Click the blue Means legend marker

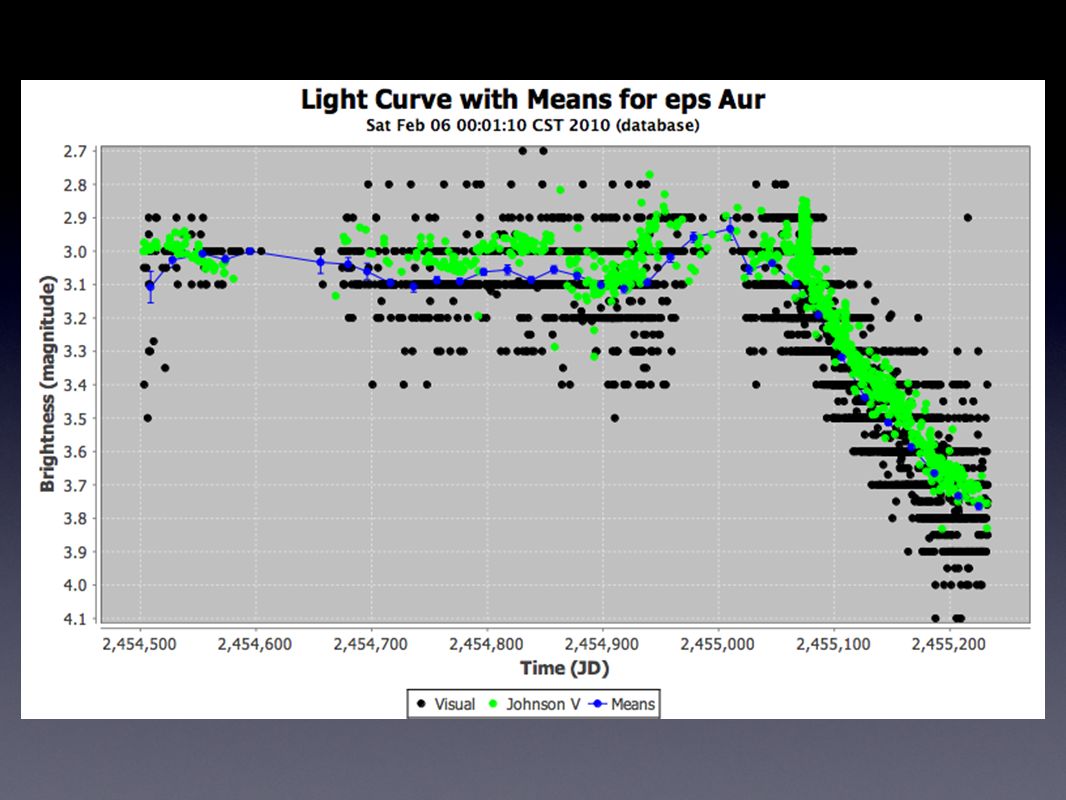click(x=598, y=704)
